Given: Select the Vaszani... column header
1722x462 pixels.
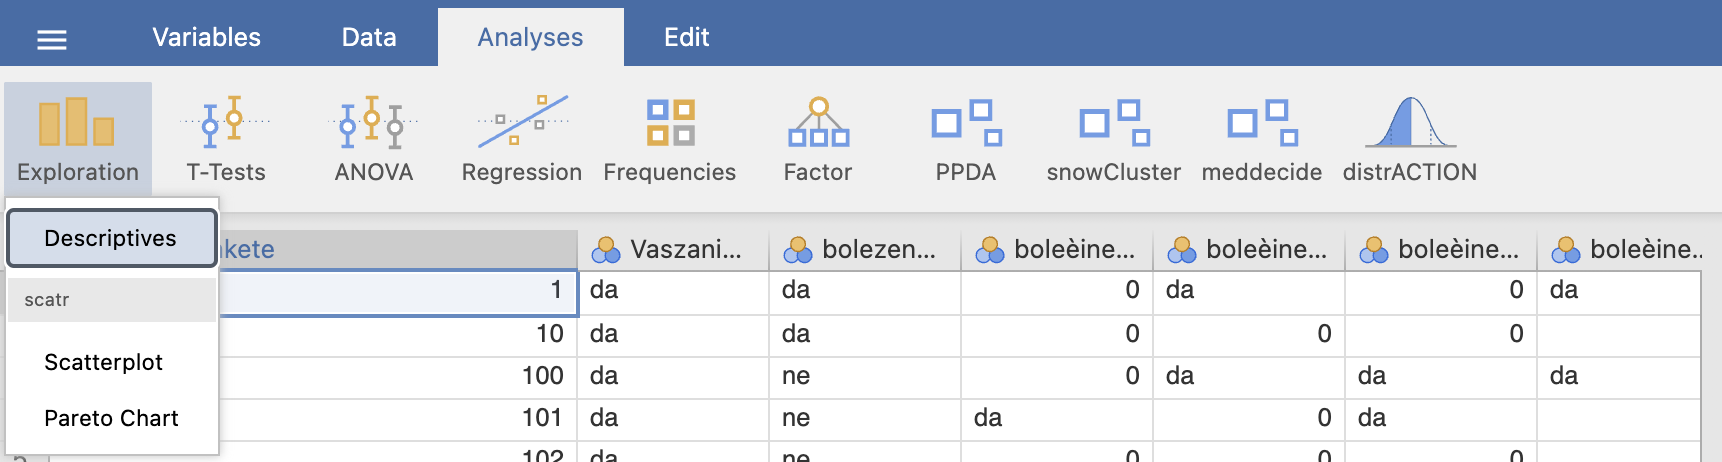Looking at the screenshot, I should (673, 249).
